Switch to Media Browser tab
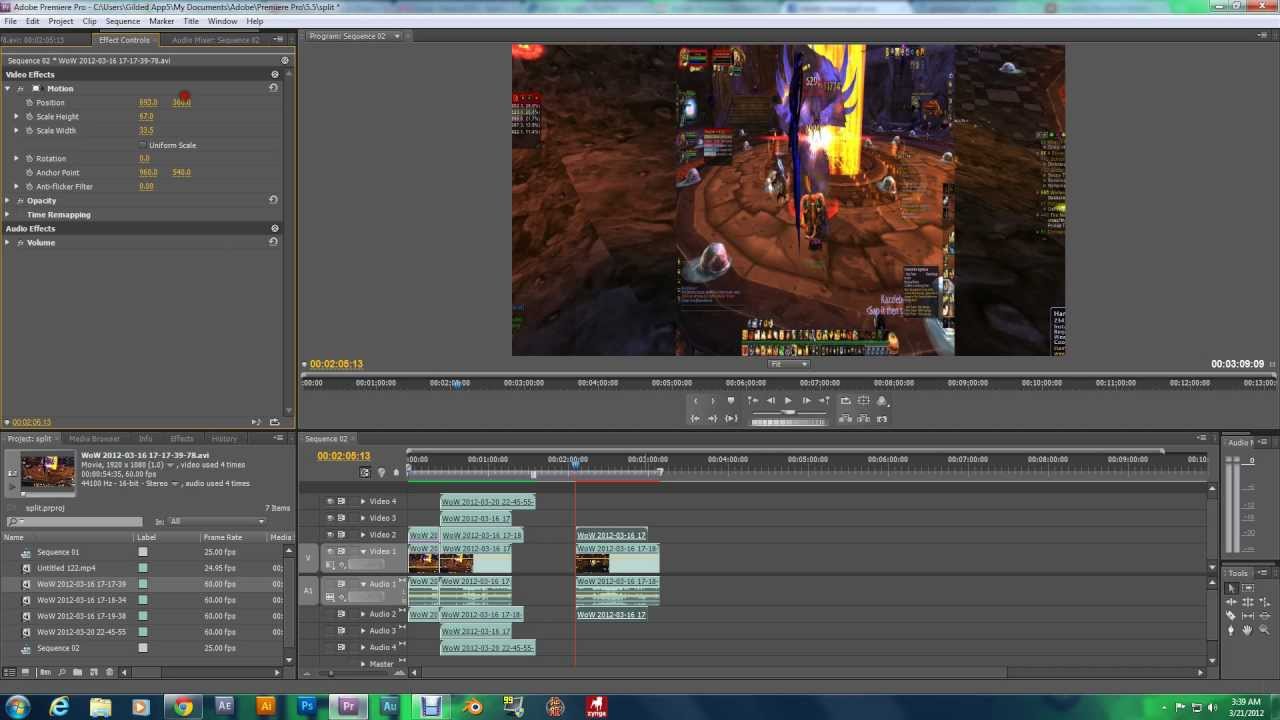1280x720 pixels. click(94, 438)
